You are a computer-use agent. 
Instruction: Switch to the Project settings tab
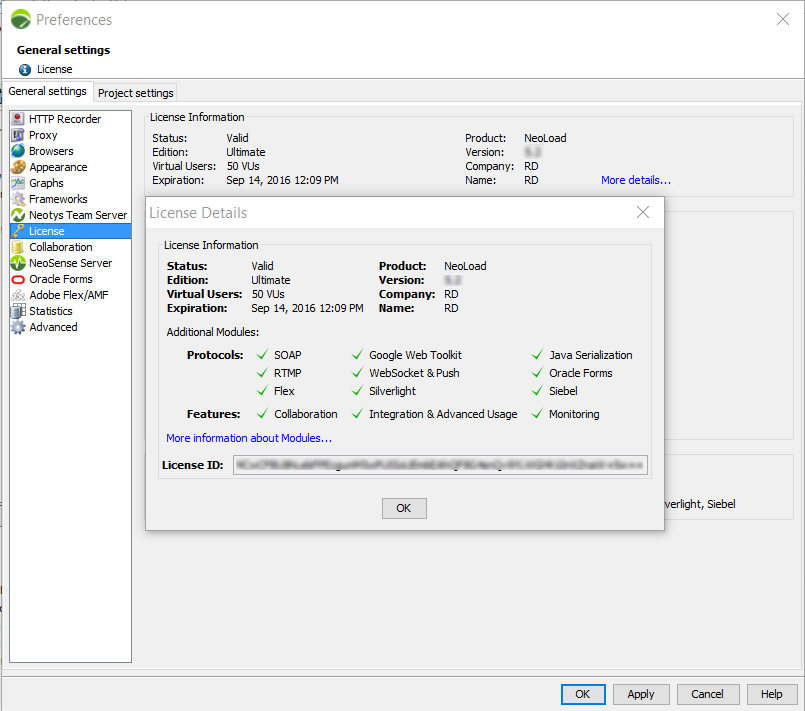(x=135, y=93)
